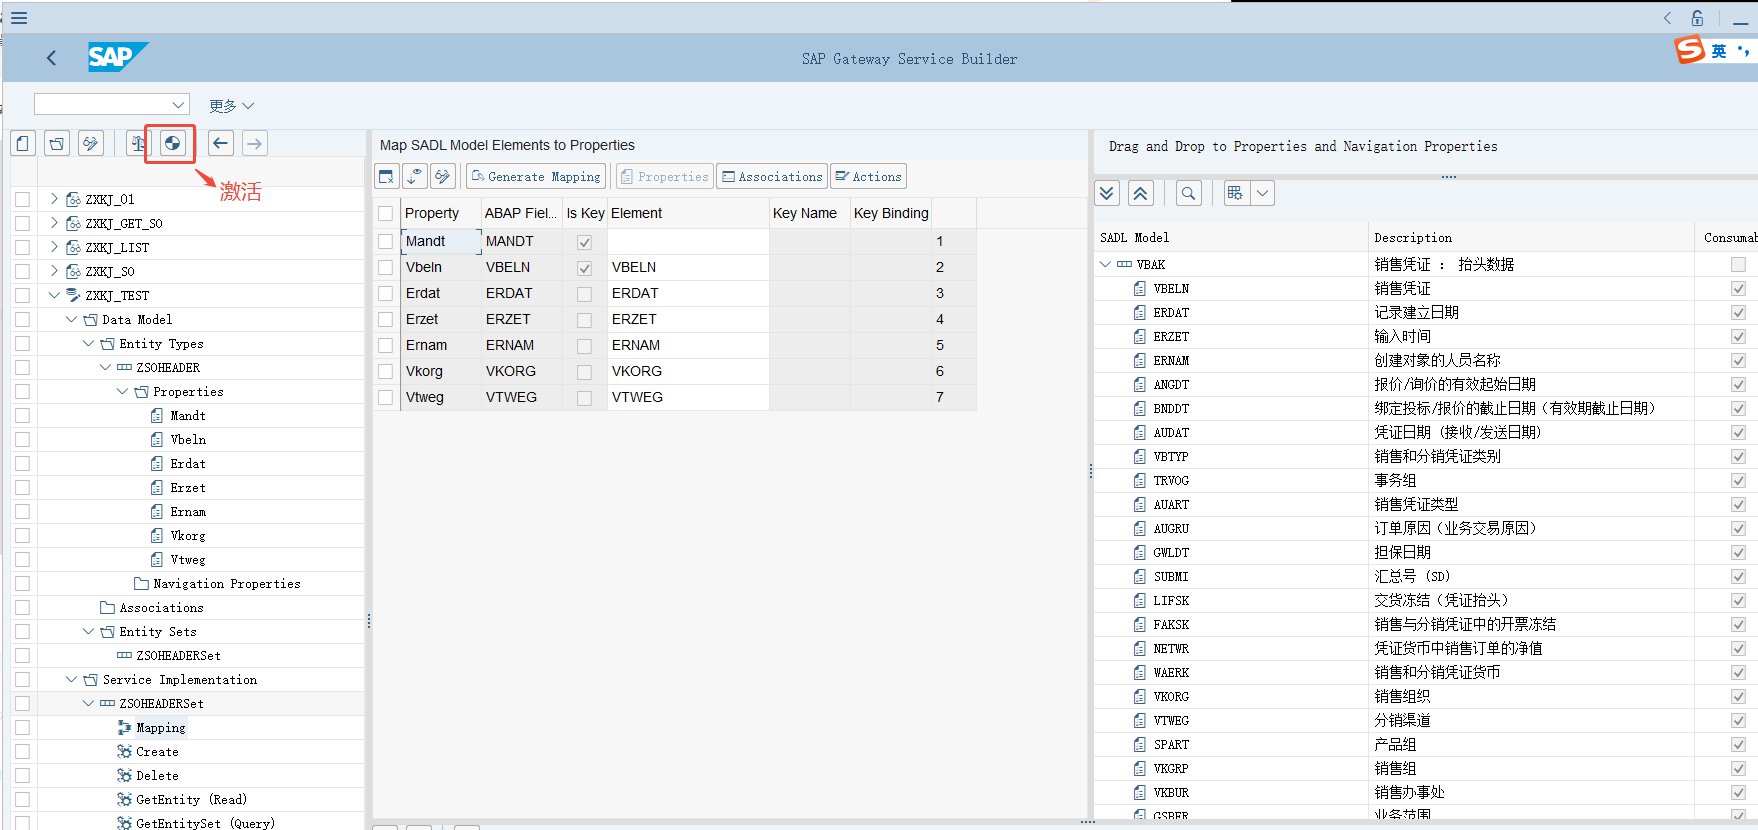This screenshot has width=1758, height=830.
Task: Click the delete-row icon in mapping toolbar
Action: point(387,176)
